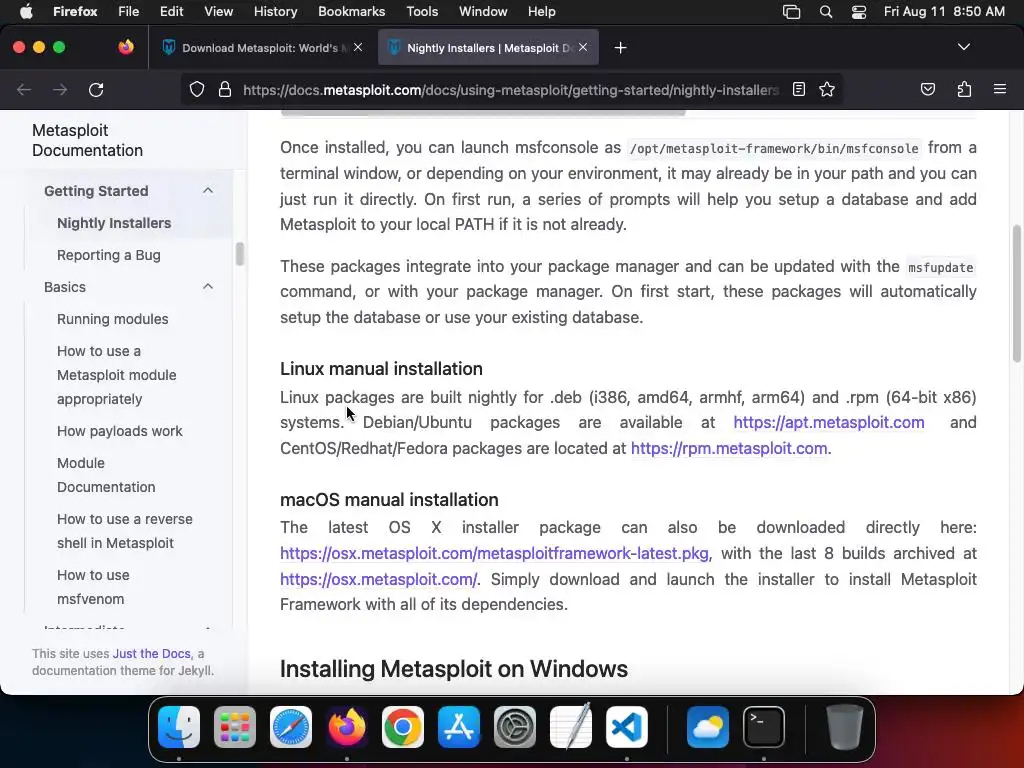Open Trash in the dock
Image resolution: width=1024 pixels, height=768 pixels.
tap(845, 726)
